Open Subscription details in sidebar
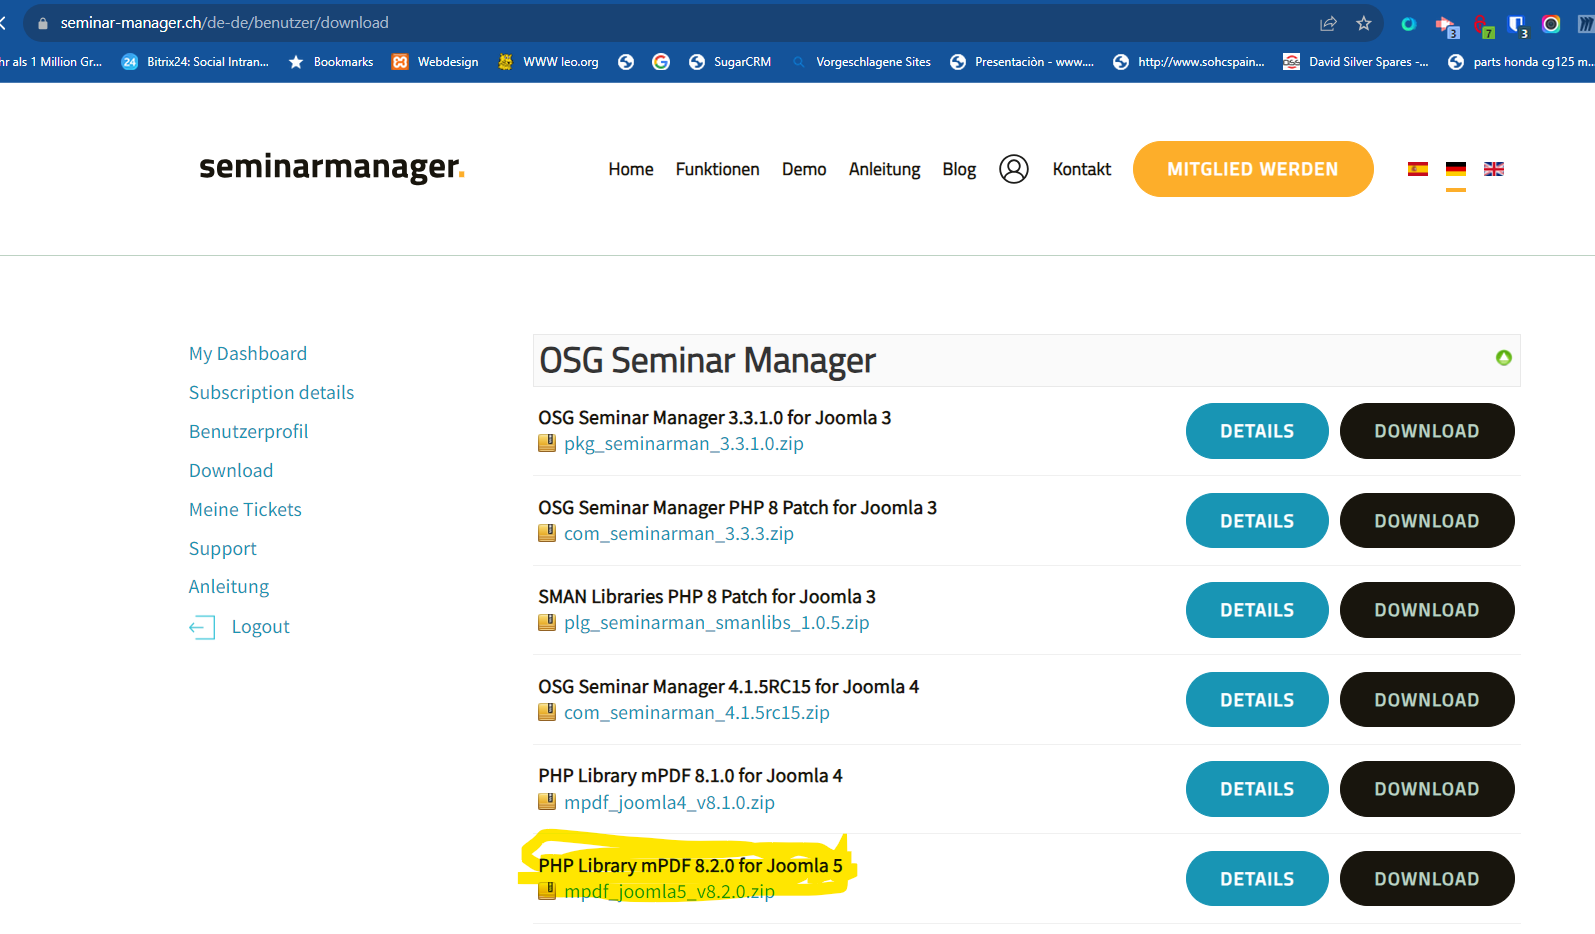1595x934 pixels. [271, 393]
